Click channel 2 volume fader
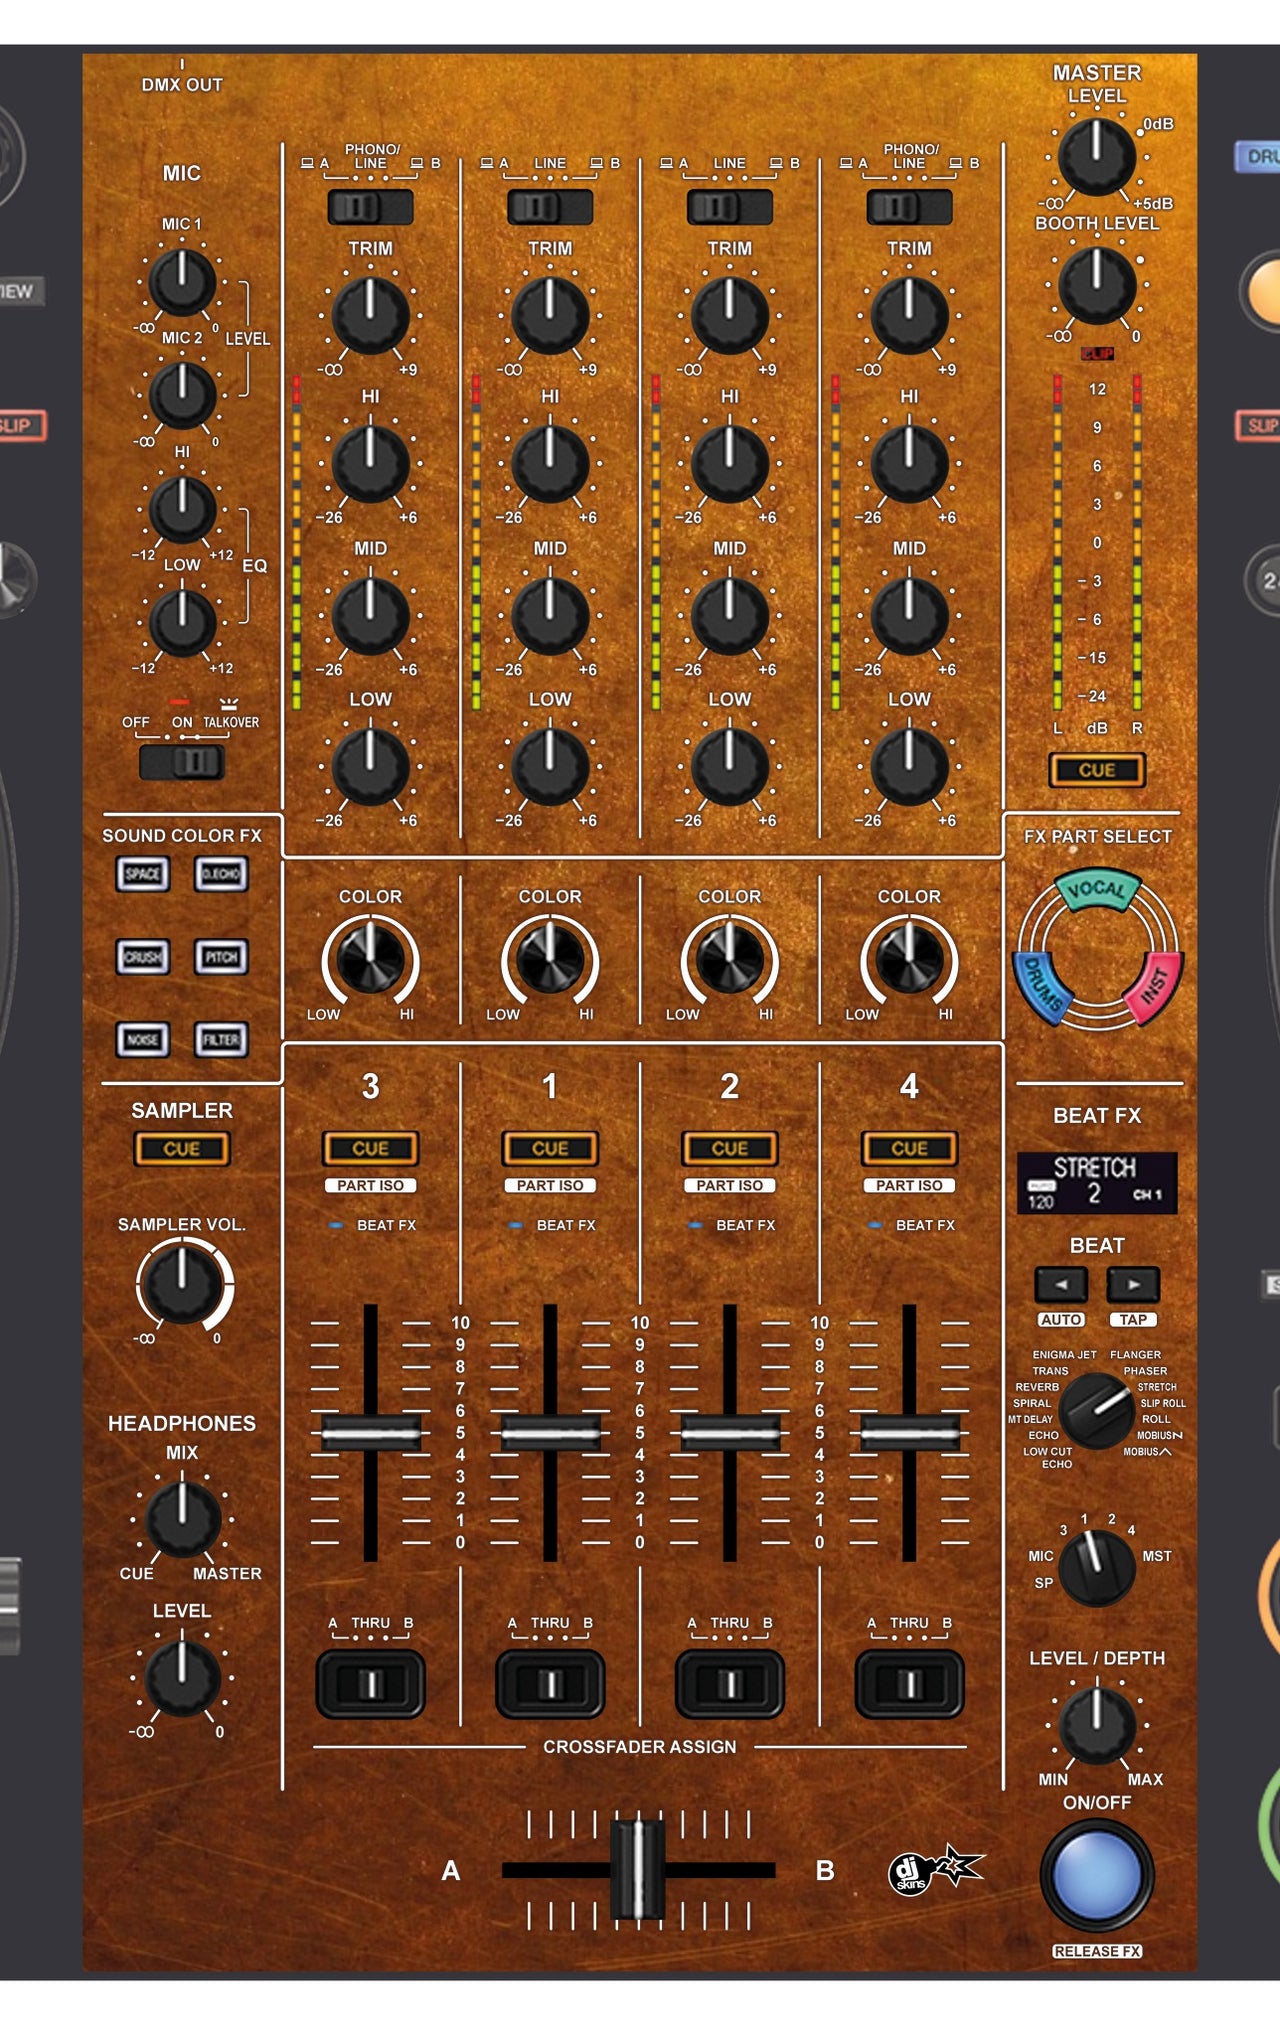The width and height of the screenshot is (1280, 2035). [x=730, y=1433]
